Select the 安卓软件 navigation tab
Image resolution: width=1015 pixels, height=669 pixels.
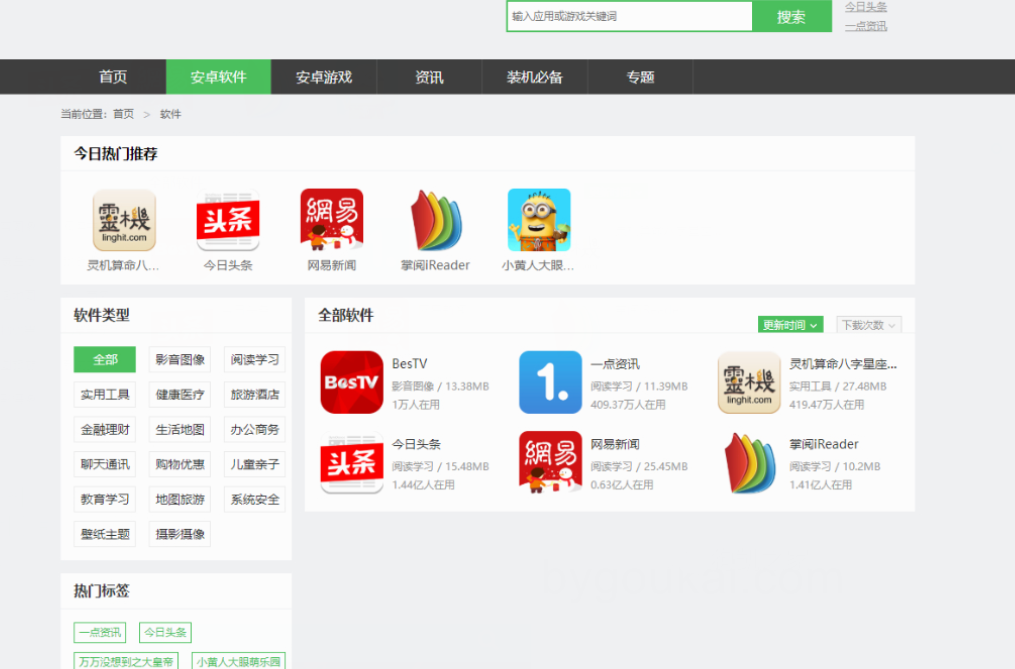click(x=219, y=77)
